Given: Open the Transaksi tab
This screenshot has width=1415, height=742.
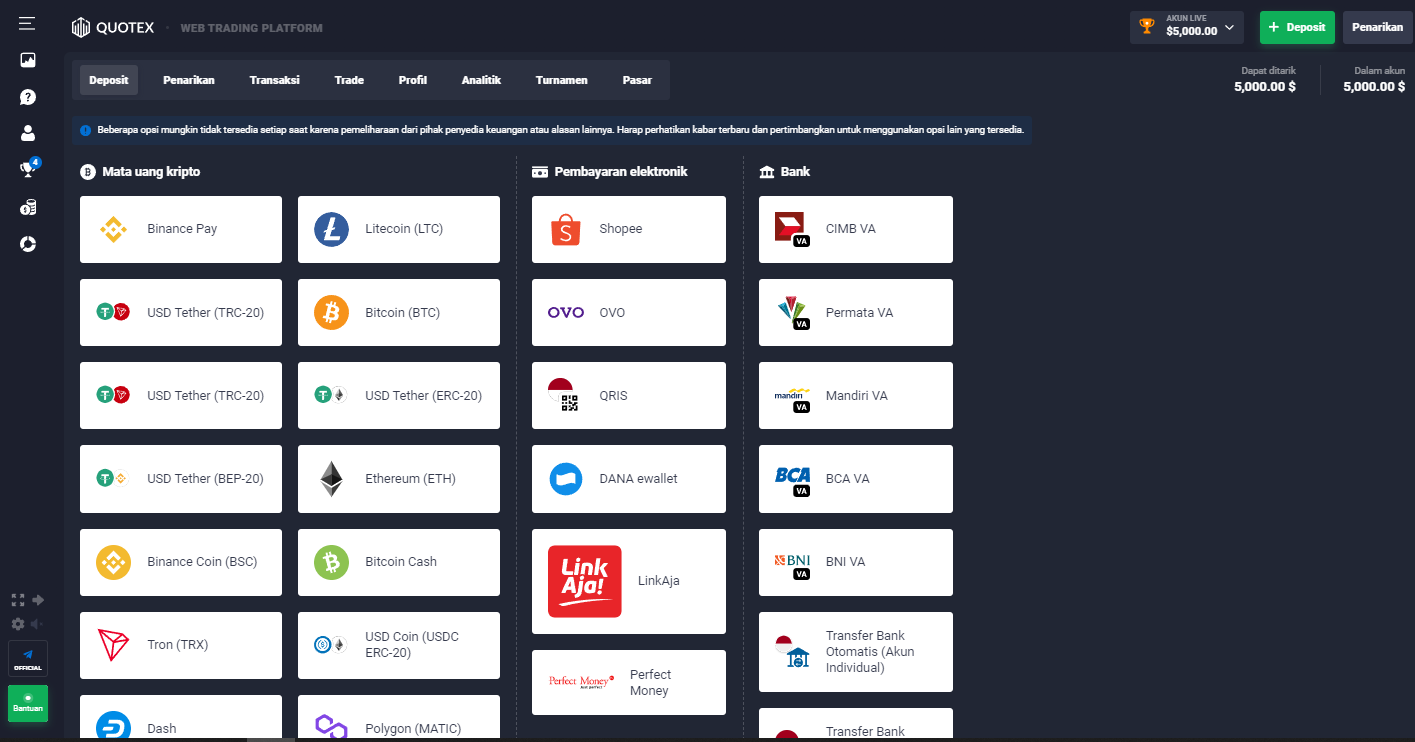Looking at the screenshot, I should click(275, 80).
